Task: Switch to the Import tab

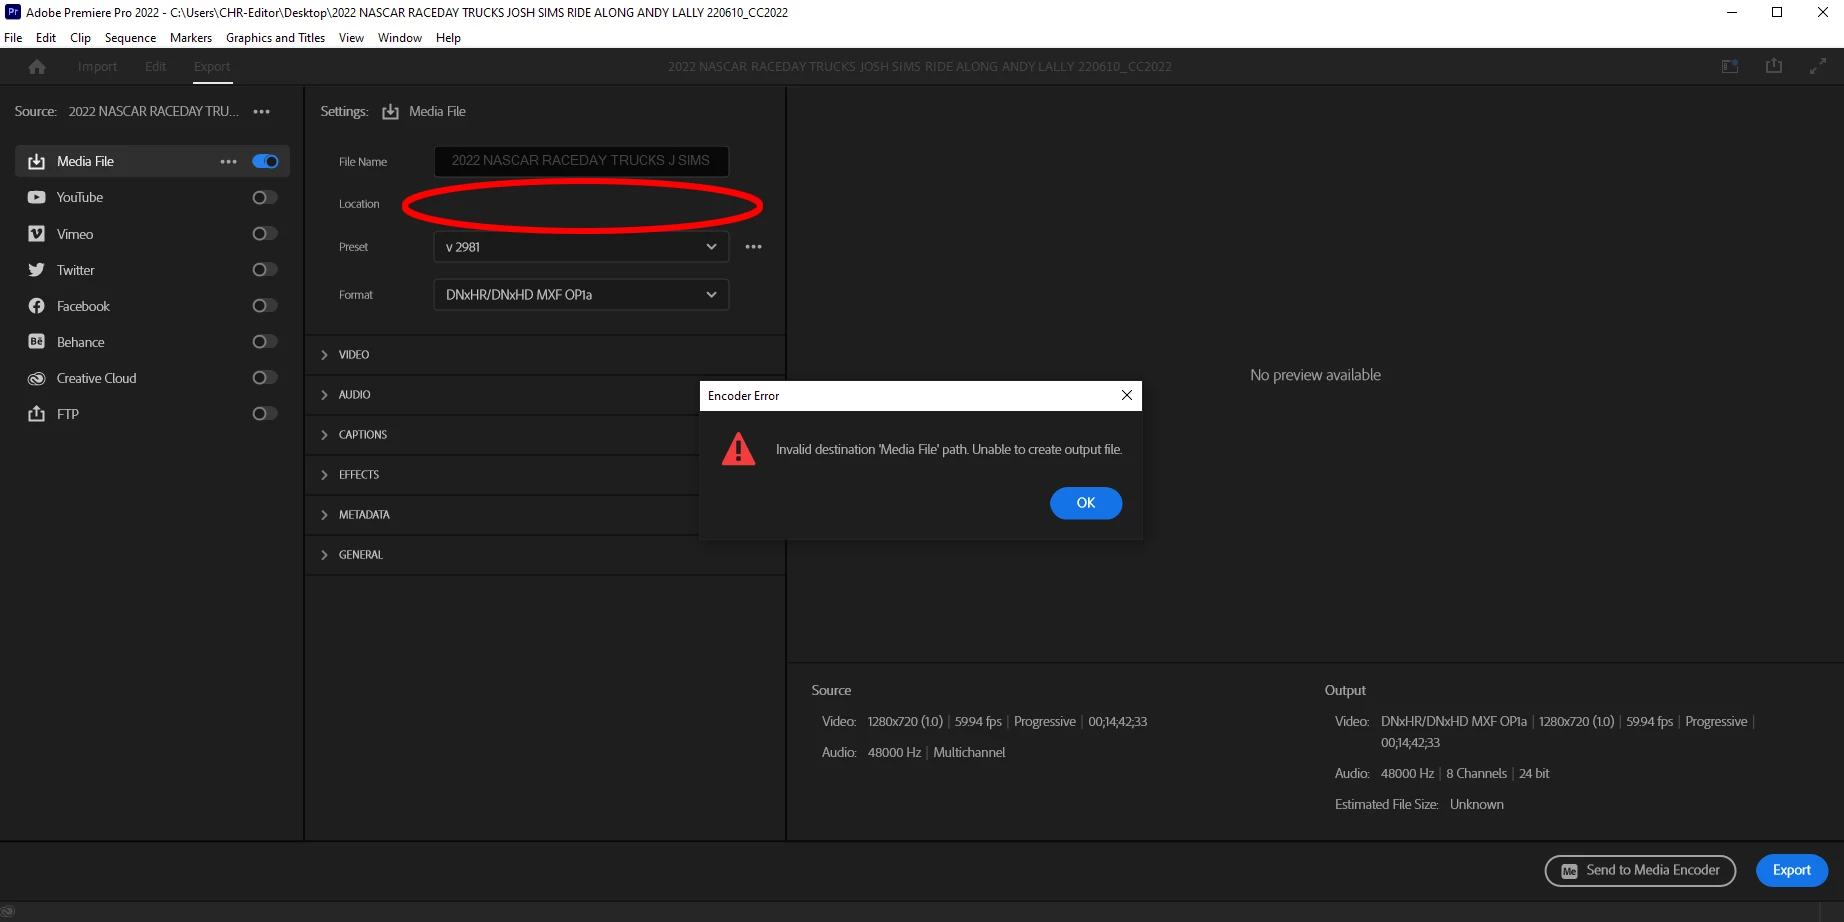Action: (97, 66)
